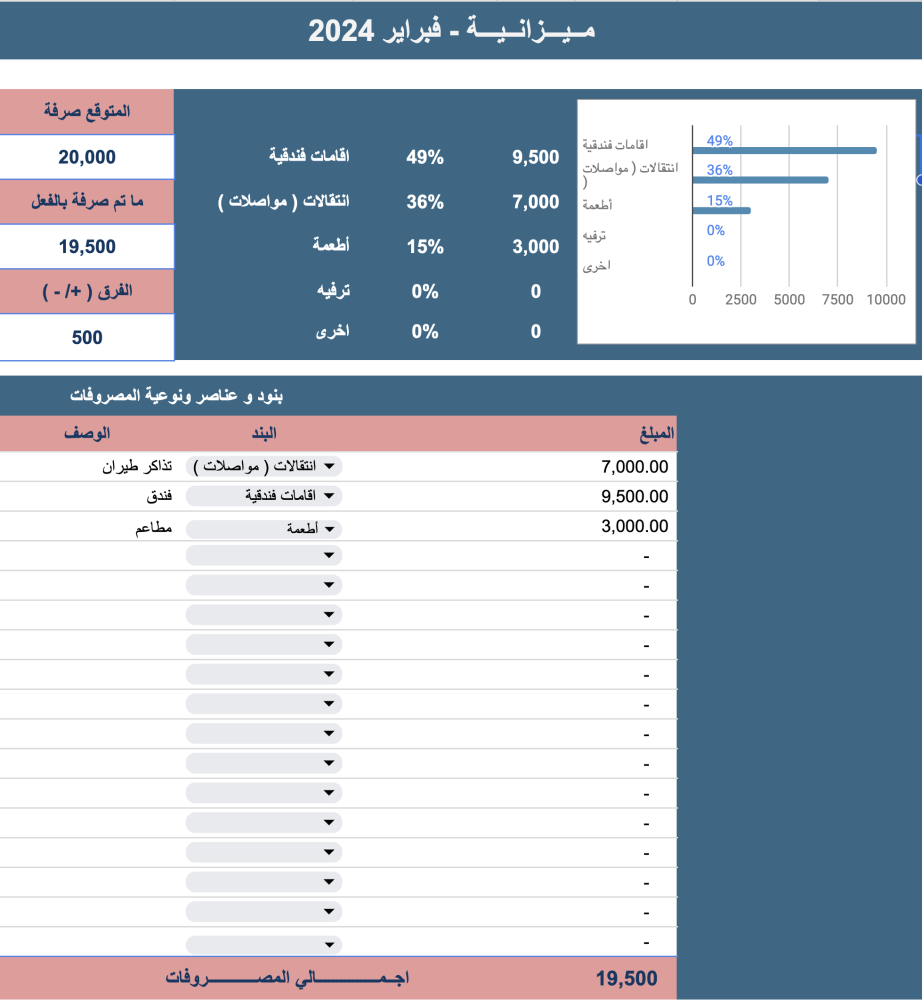This screenshot has height=1000, width=922.
Task: Click the 15% food bar in the chart
Action: pos(721,210)
